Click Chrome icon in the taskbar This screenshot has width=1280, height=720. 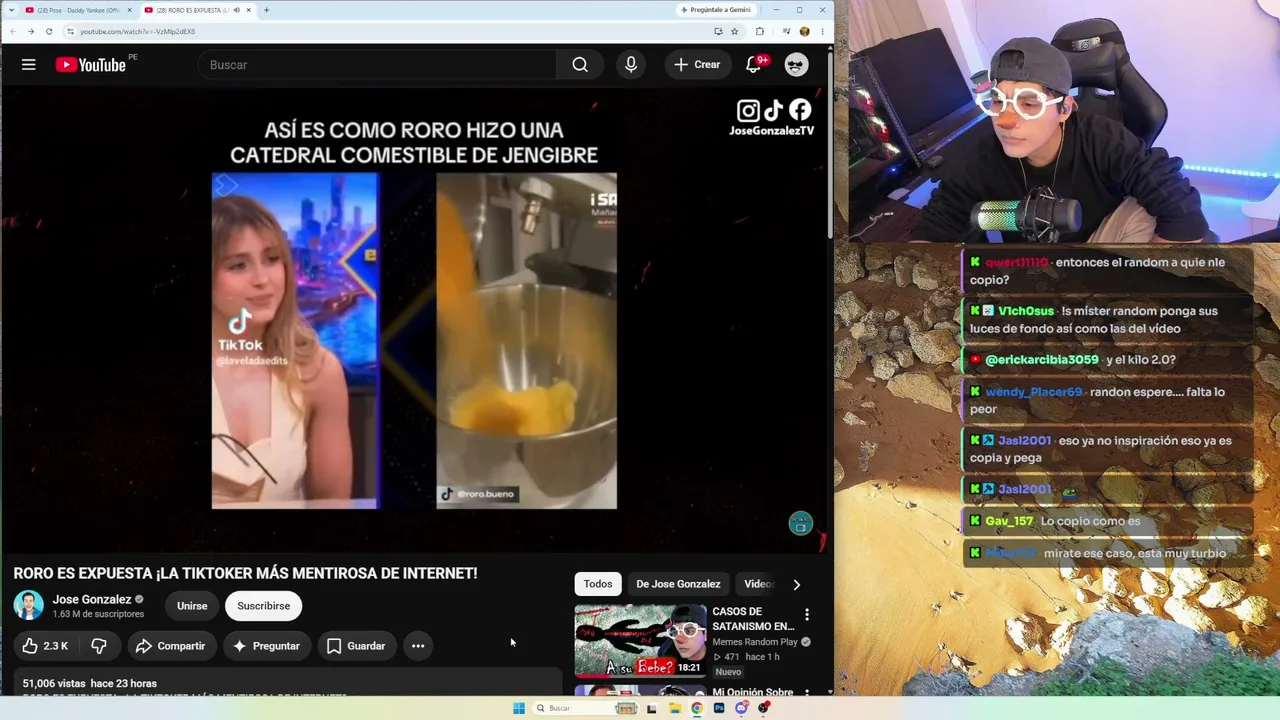[697, 708]
